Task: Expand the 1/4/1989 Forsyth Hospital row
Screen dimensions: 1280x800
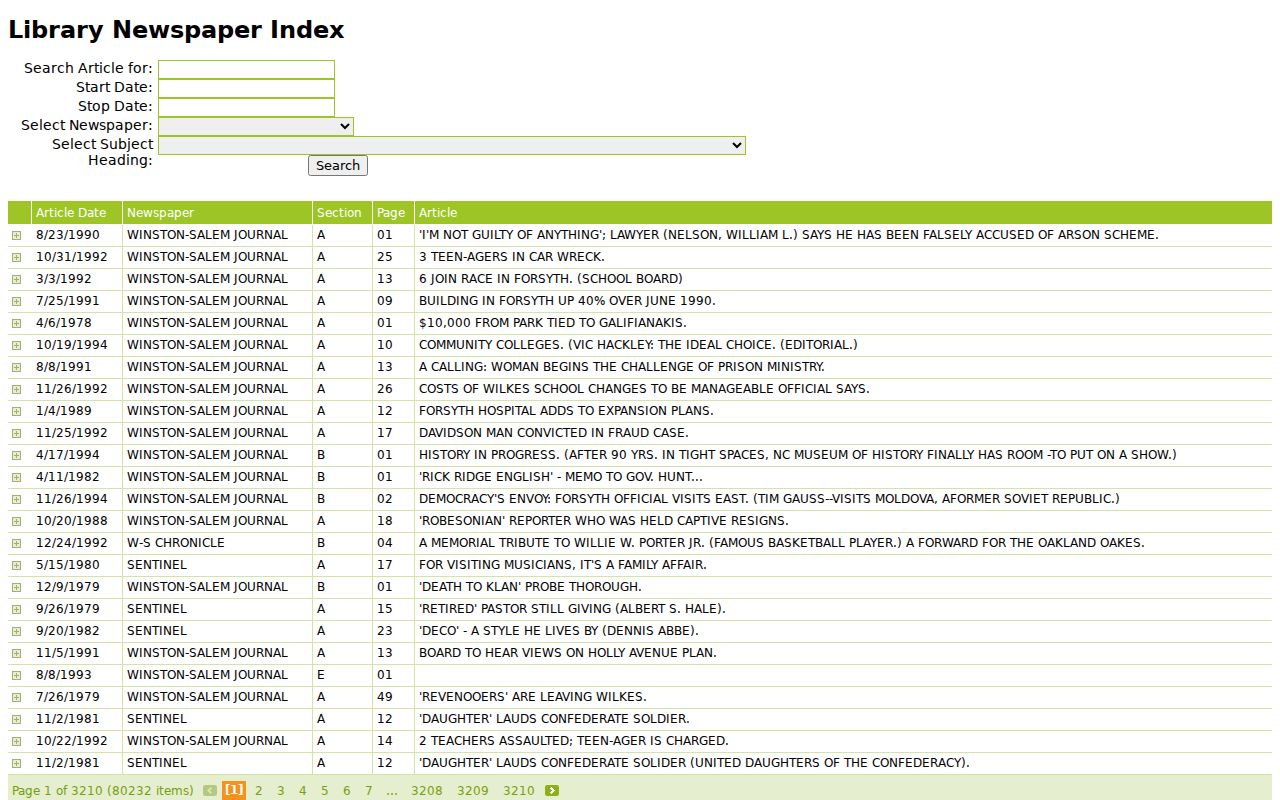Action: pos(16,411)
